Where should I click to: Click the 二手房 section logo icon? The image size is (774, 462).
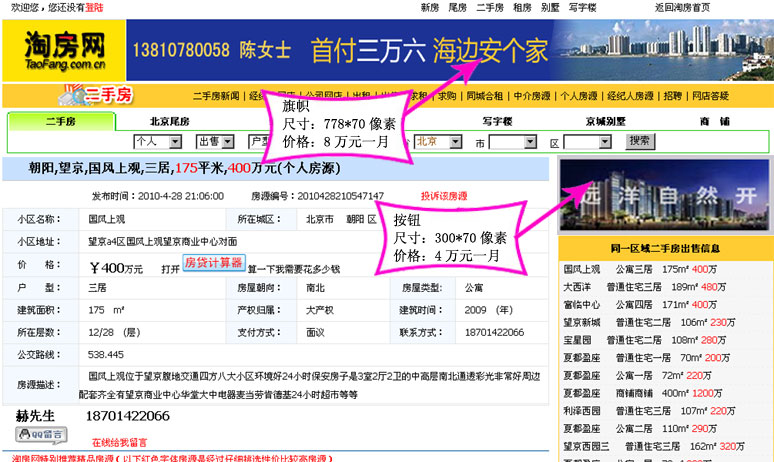(x=95, y=96)
